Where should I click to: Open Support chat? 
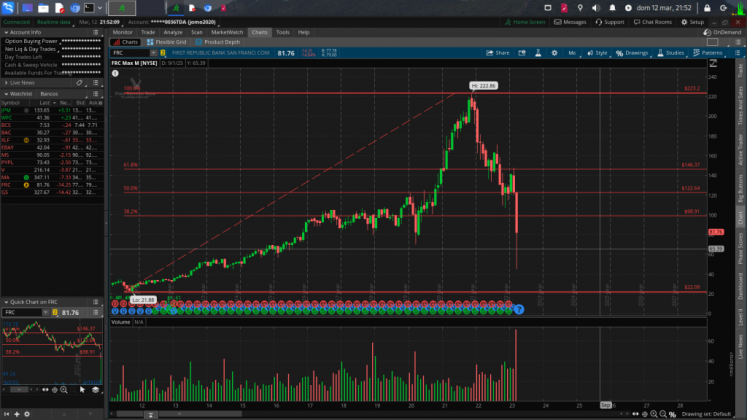(x=610, y=22)
